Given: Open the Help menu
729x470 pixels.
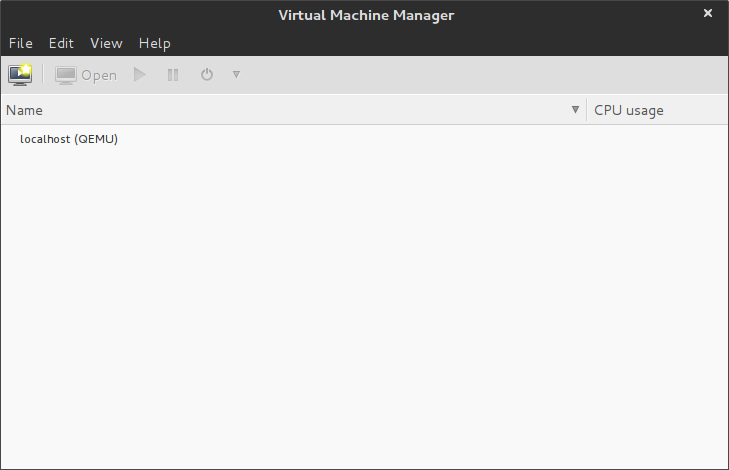Looking at the screenshot, I should tap(154, 43).
